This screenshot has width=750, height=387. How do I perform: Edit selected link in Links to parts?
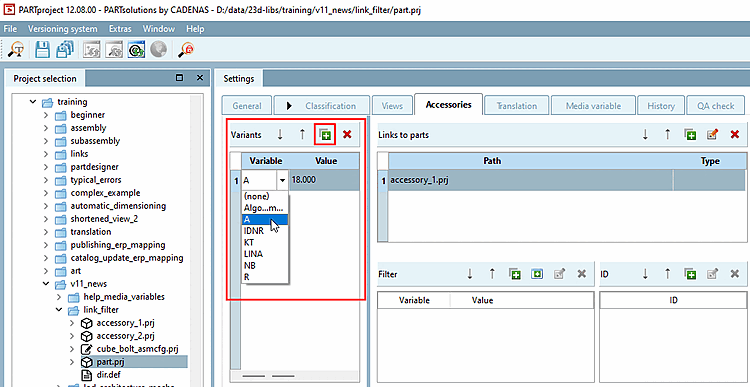pyautogui.click(x=713, y=135)
